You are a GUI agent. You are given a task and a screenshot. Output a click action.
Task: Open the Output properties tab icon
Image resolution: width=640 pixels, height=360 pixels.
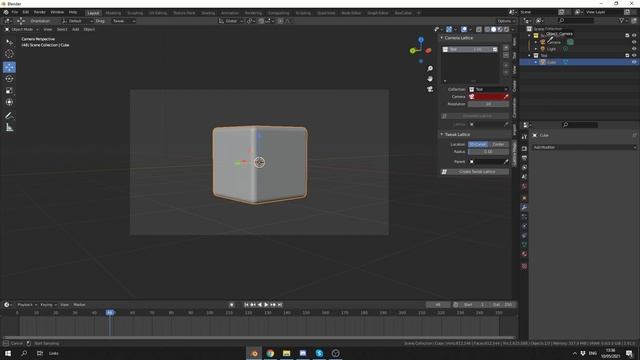tap(524, 158)
